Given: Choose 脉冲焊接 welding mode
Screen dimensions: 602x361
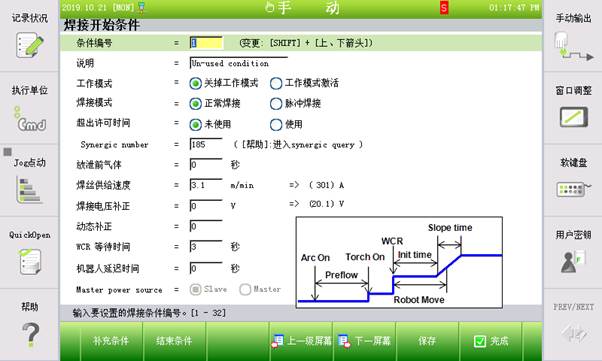Looking at the screenshot, I should point(276,104).
